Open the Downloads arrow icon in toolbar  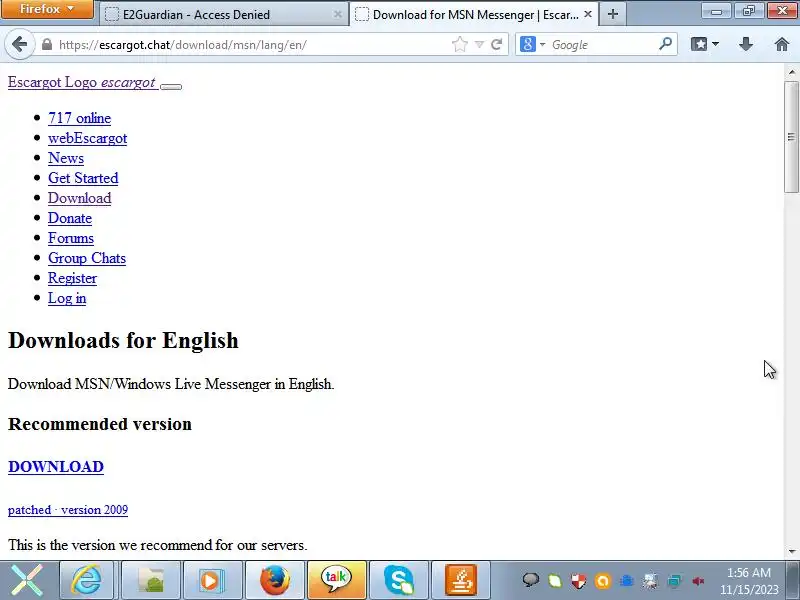click(746, 44)
